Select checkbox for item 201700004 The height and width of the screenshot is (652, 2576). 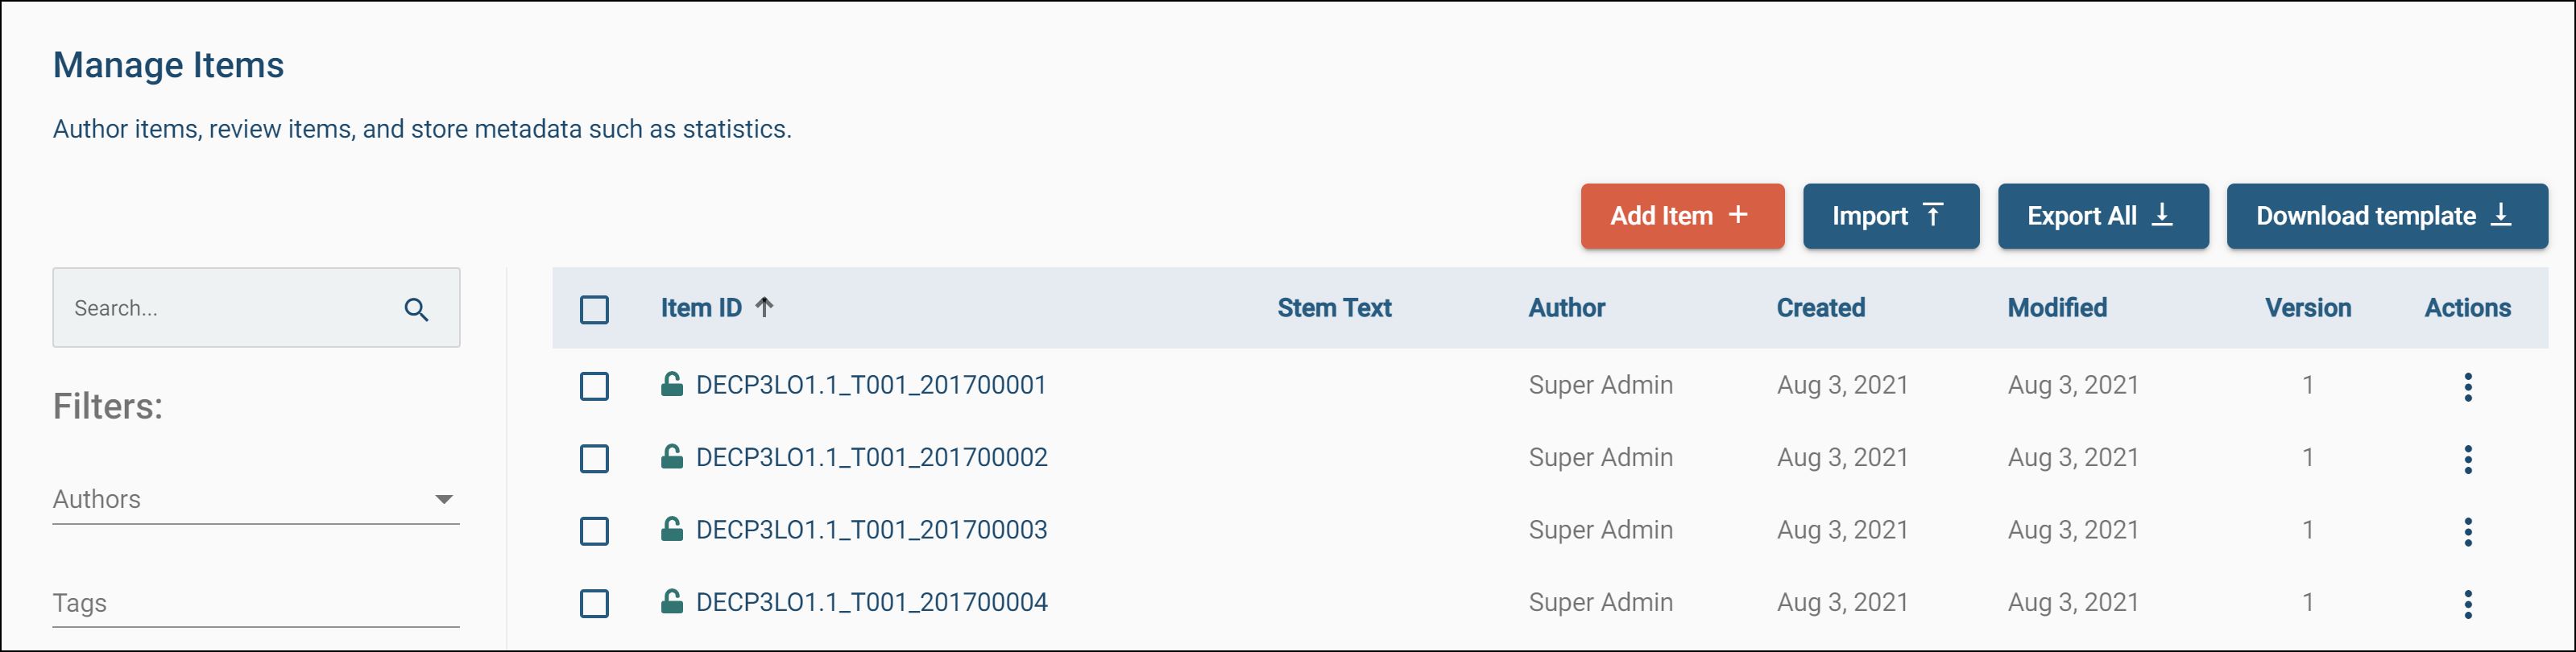[x=594, y=604]
